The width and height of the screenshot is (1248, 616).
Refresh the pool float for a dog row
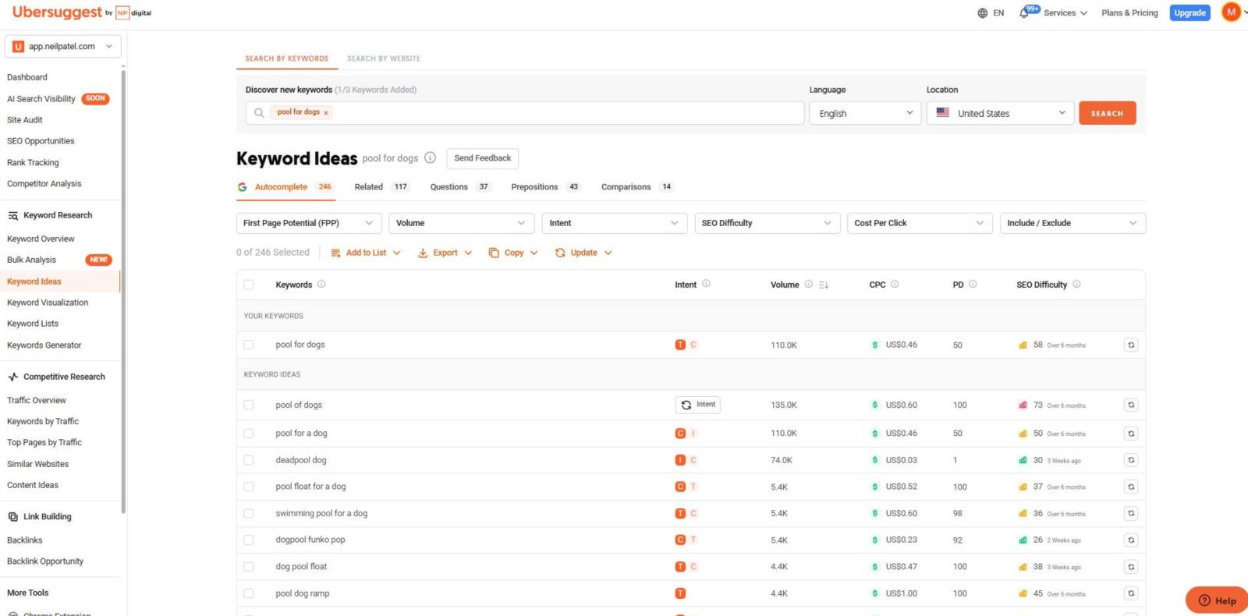1131,487
